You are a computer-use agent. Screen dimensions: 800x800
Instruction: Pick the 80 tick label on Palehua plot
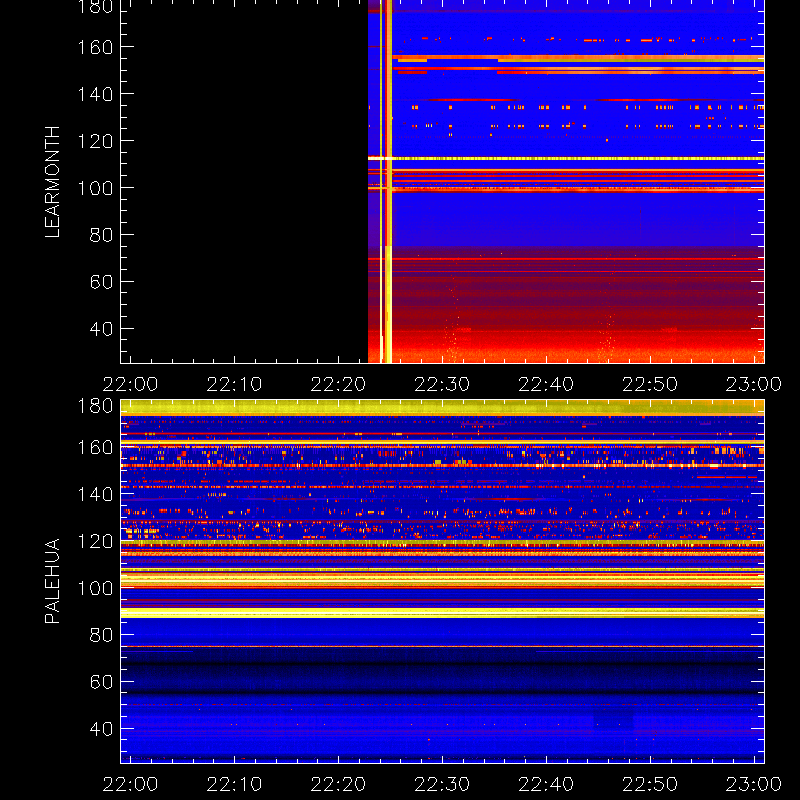click(101, 635)
